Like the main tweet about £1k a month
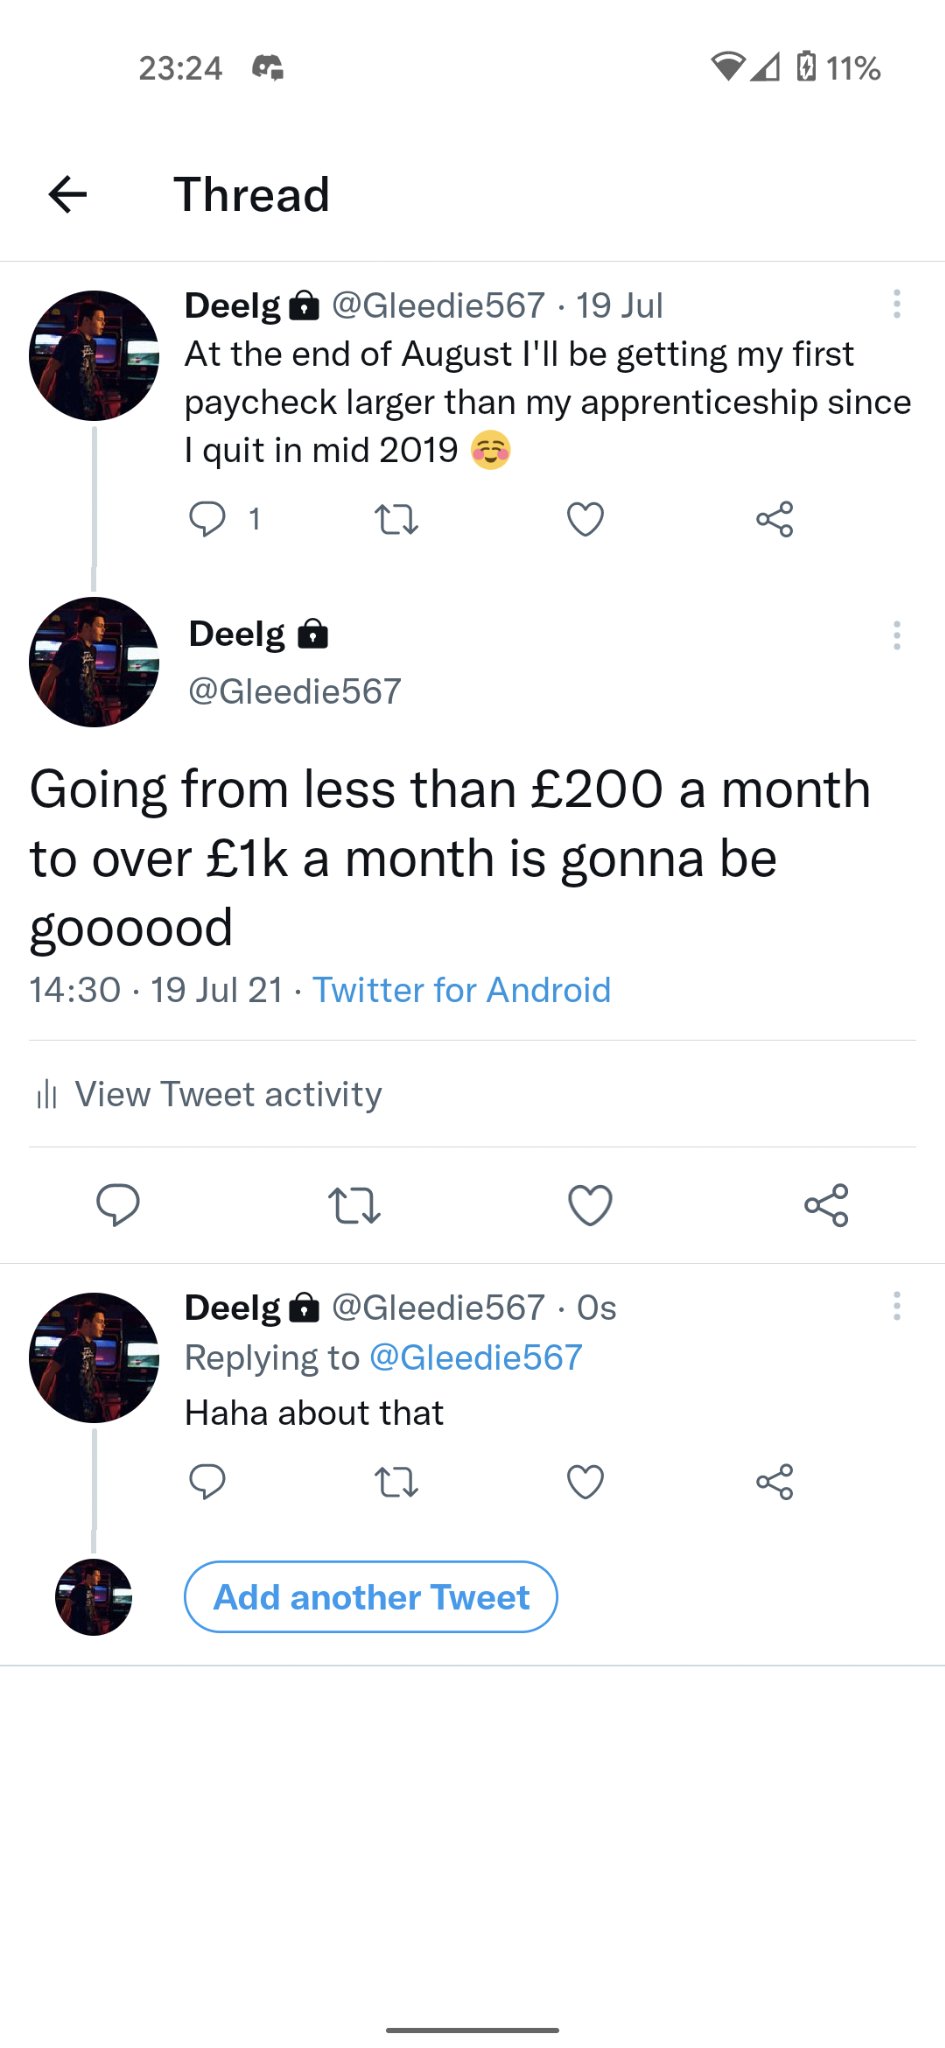 590,1205
